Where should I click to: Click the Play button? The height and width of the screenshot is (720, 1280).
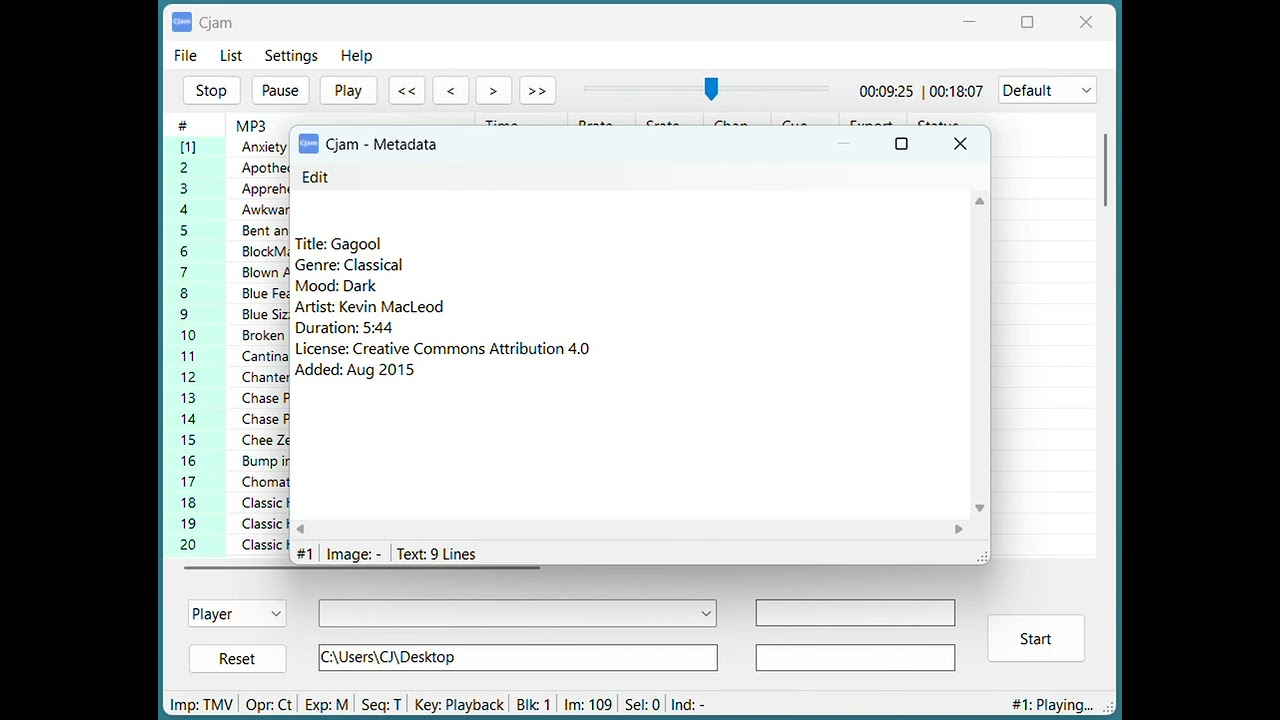348,90
